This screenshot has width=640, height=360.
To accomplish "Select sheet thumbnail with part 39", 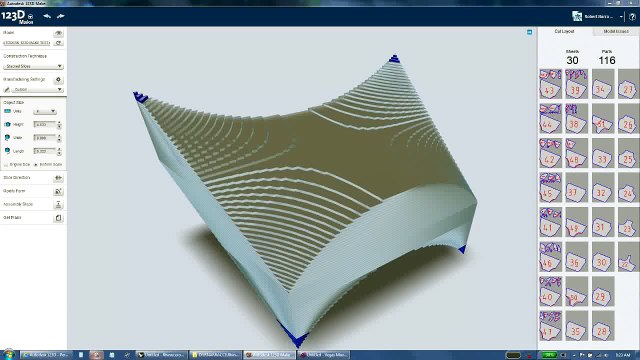I will [576, 84].
